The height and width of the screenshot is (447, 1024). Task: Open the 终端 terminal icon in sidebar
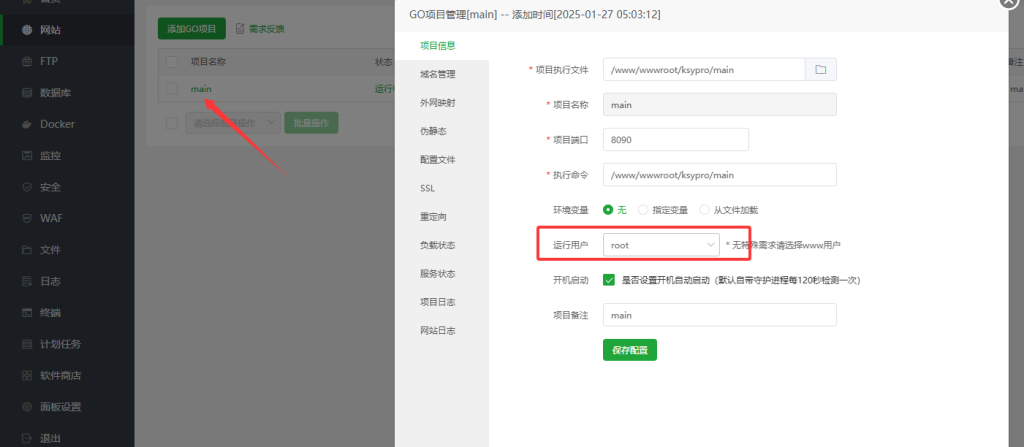28,312
